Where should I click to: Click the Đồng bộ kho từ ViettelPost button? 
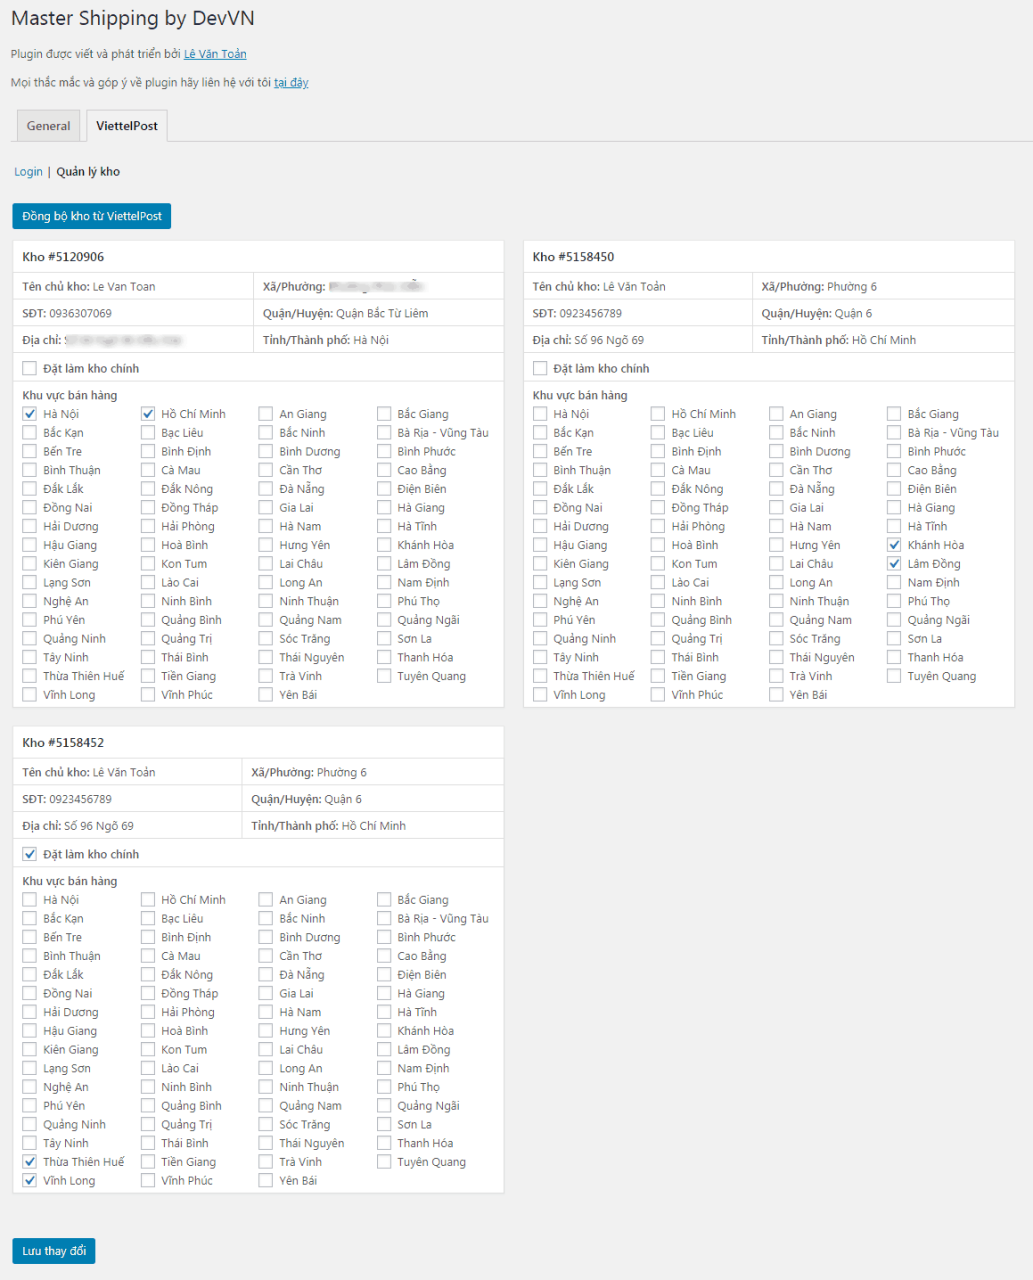(x=91, y=216)
